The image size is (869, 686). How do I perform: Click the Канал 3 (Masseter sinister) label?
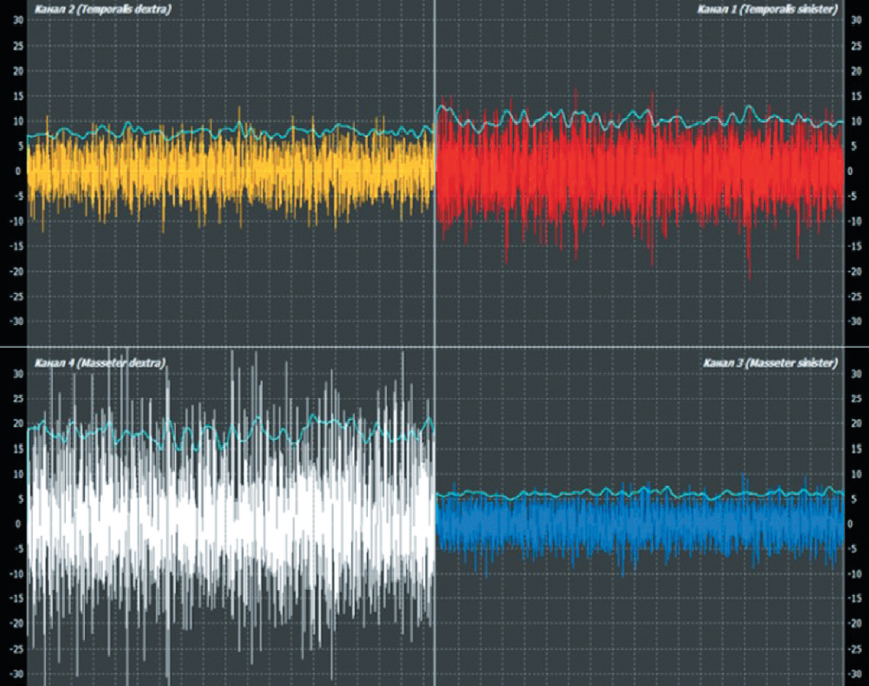click(x=772, y=362)
